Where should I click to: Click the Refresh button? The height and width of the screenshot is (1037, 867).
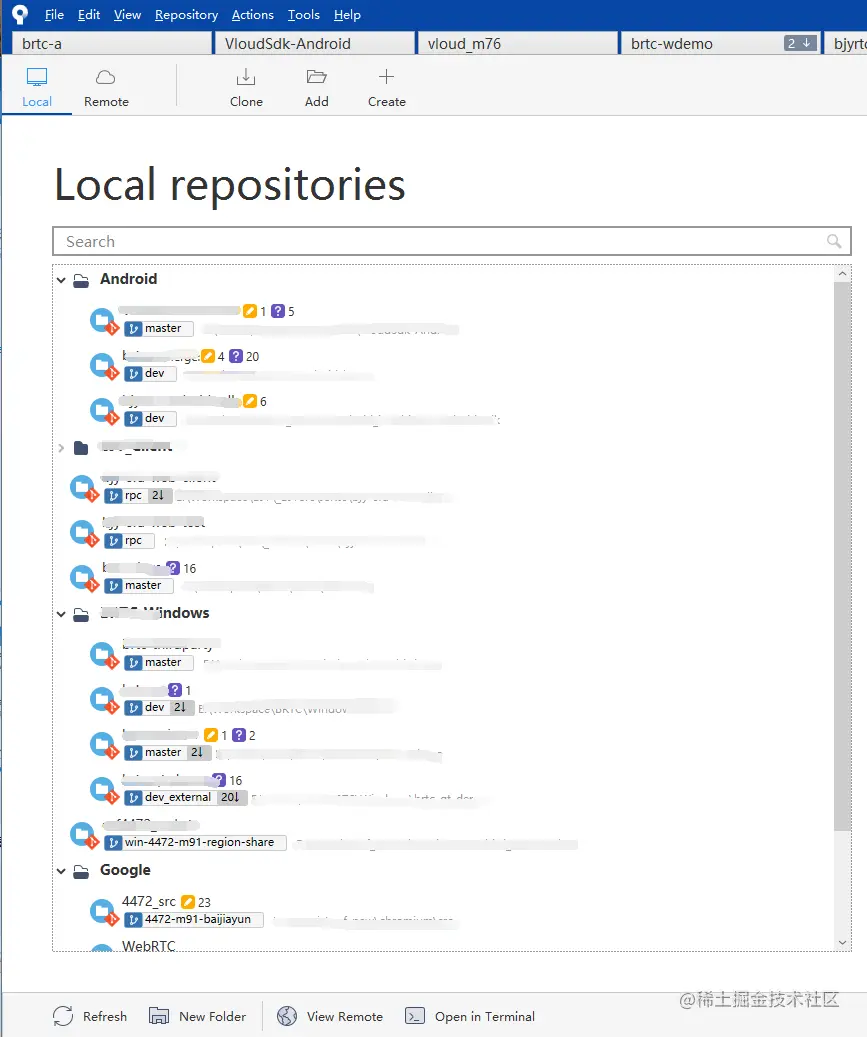[90, 1016]
